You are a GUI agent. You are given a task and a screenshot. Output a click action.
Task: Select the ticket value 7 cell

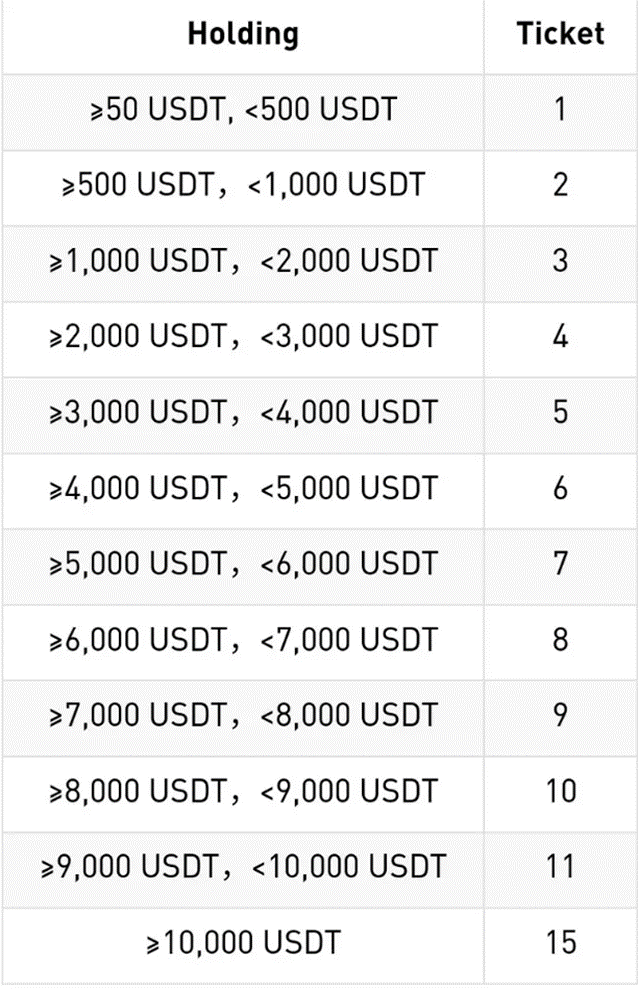(560, 564)
